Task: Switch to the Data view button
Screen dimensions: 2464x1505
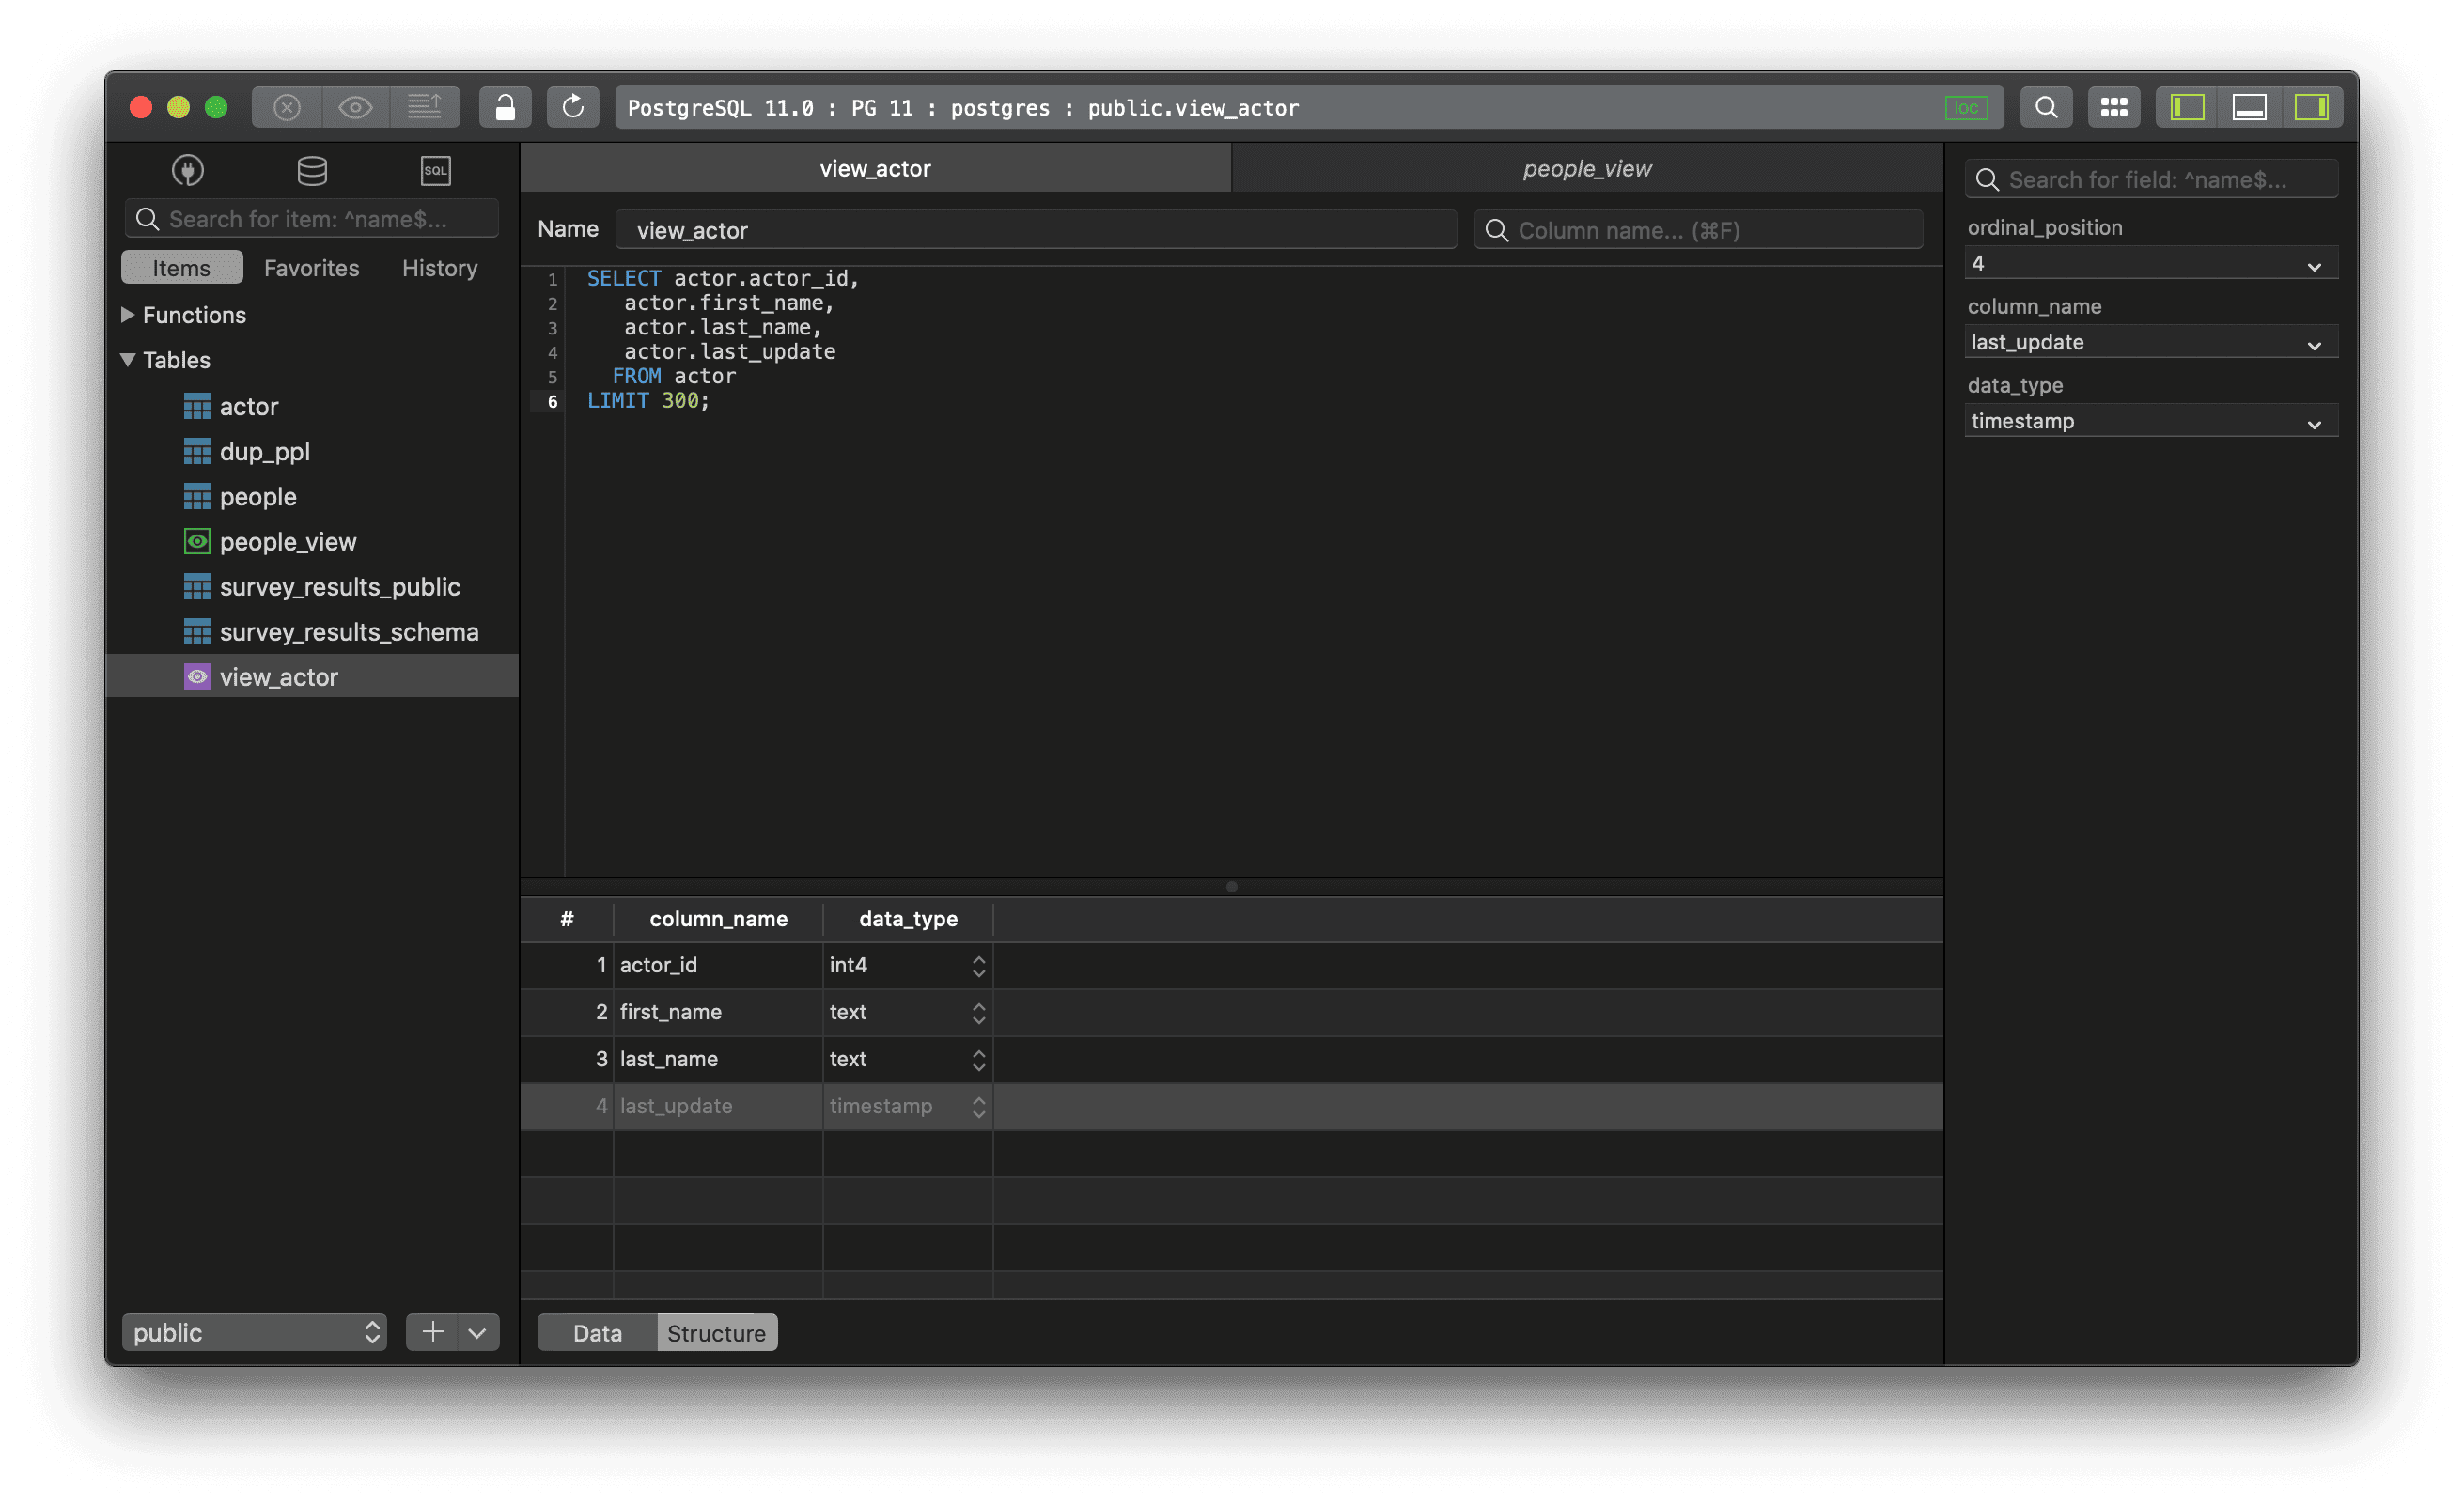Action: pos(597,1333)
